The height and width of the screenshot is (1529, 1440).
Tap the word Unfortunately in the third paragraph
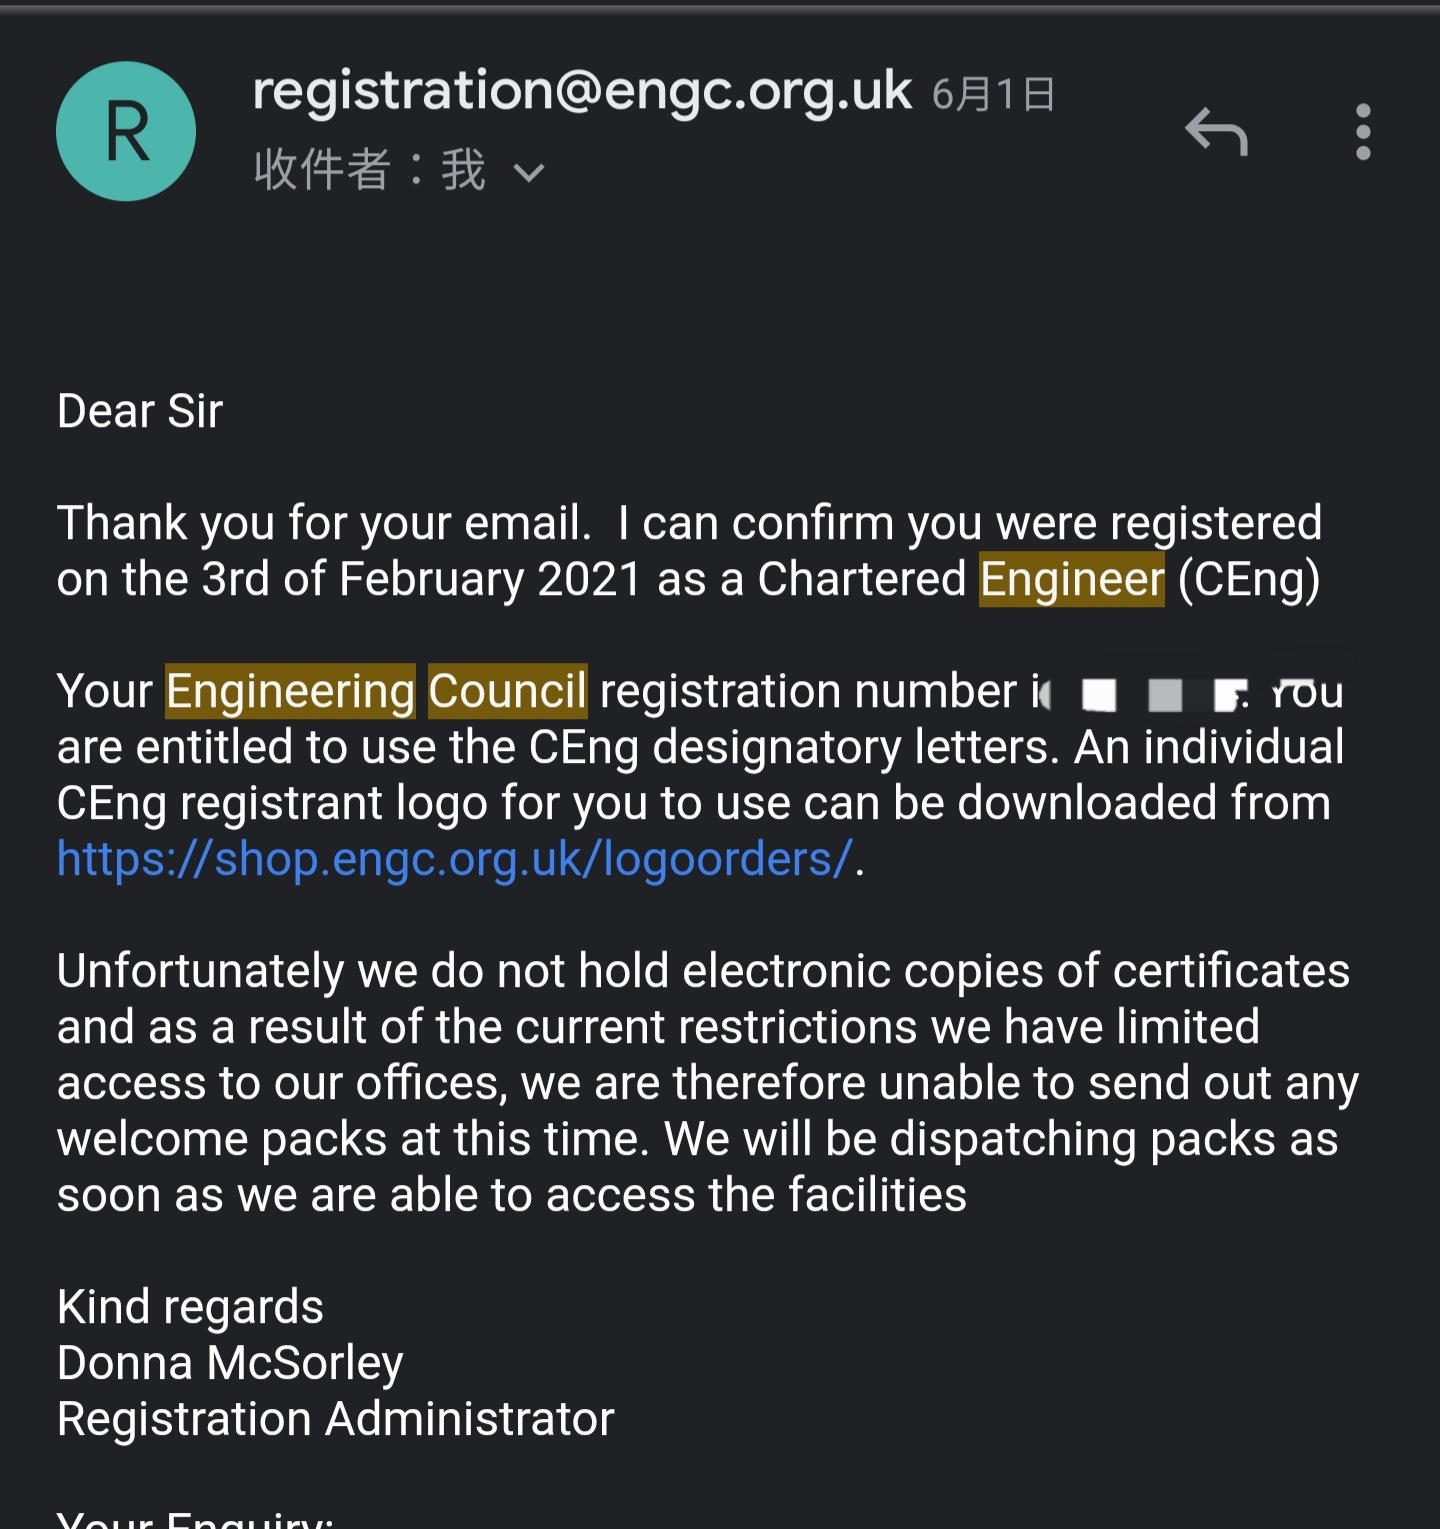pyautogui.click(x=200, y=971)
